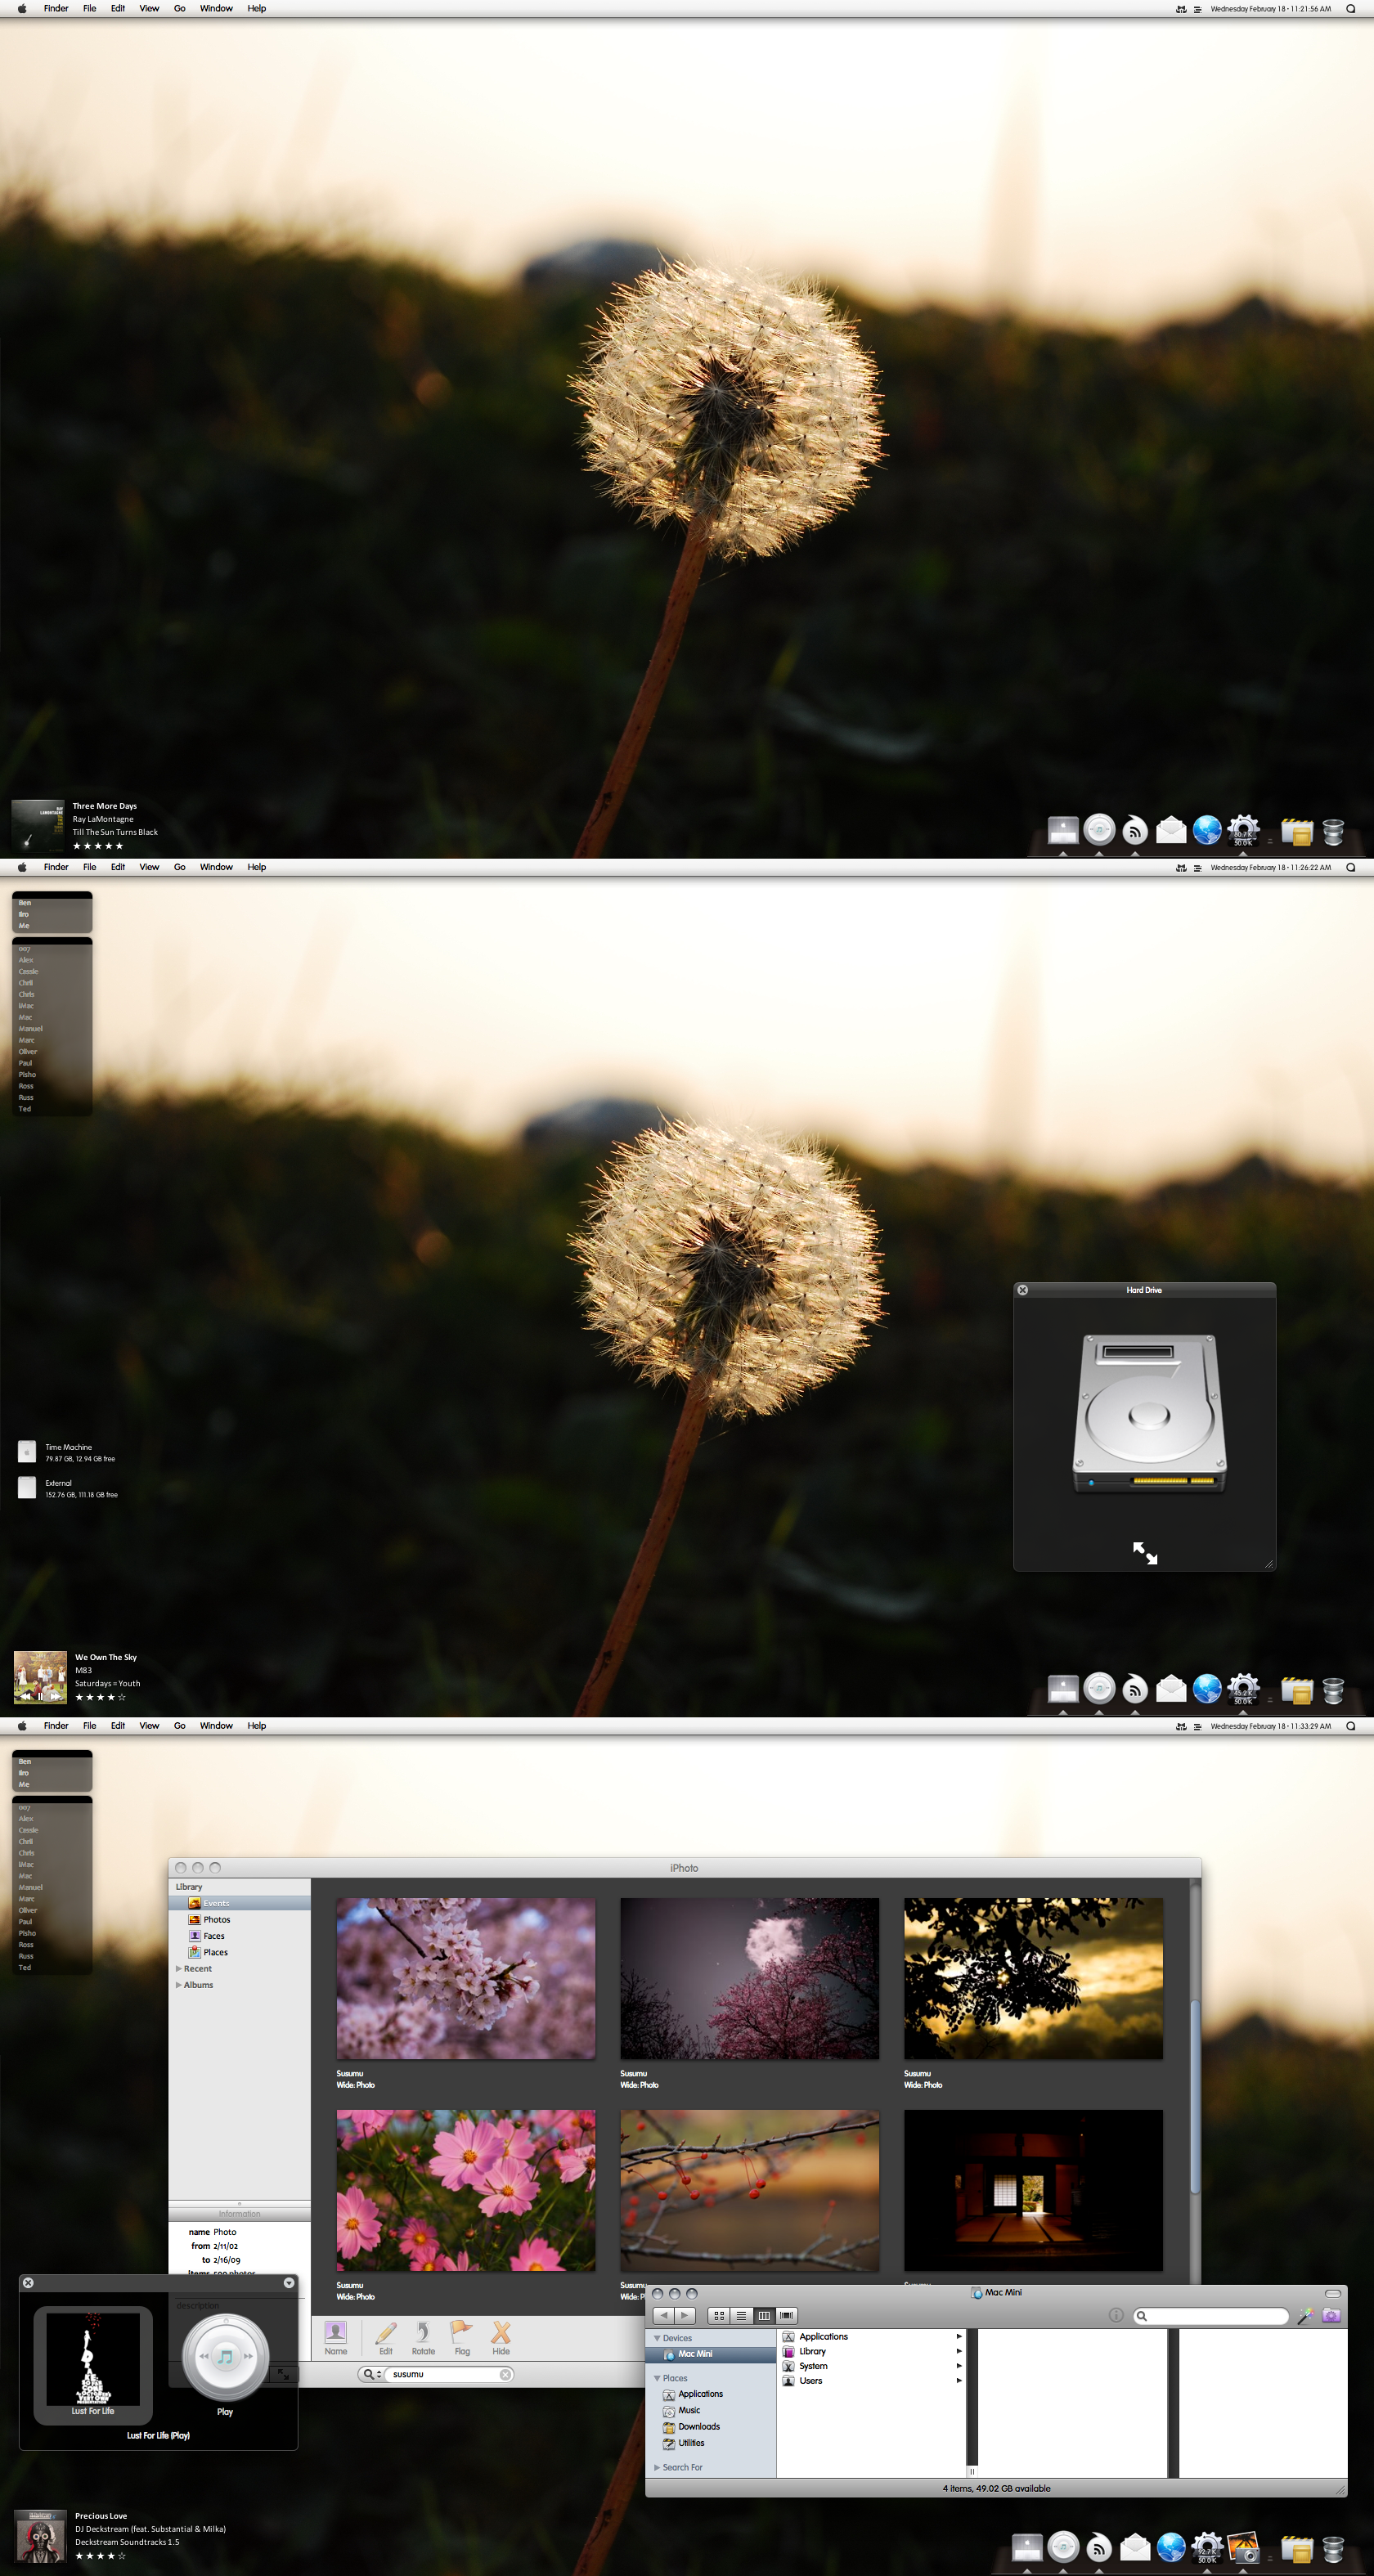Click the Finder search field in Mac Mini window
Viewport: 1374px width, 2576px height.
pos(1211,2316)
